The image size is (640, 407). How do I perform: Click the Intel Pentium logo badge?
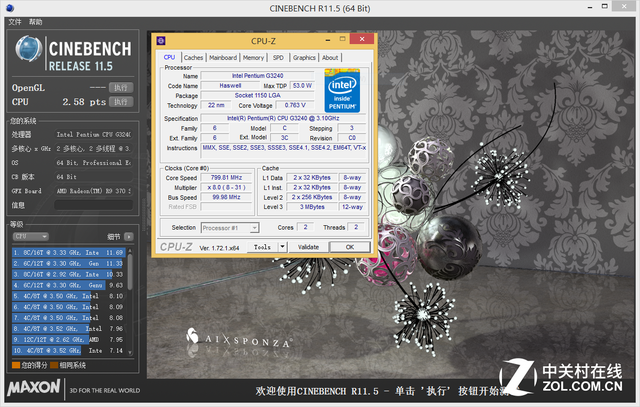(x=342, y=91)
